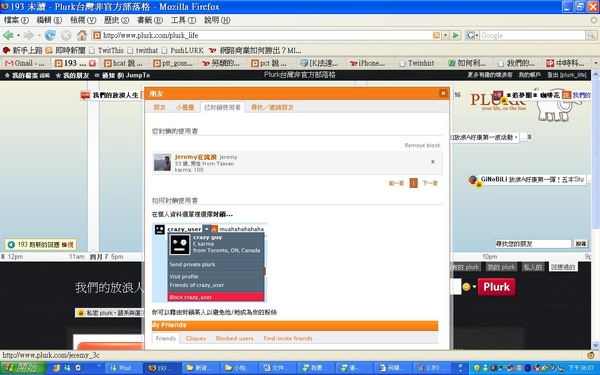This screenshot has width=600, height=375.
Task: Open 我的檔案 in Plurk top bar
Action: pos(27,75)
